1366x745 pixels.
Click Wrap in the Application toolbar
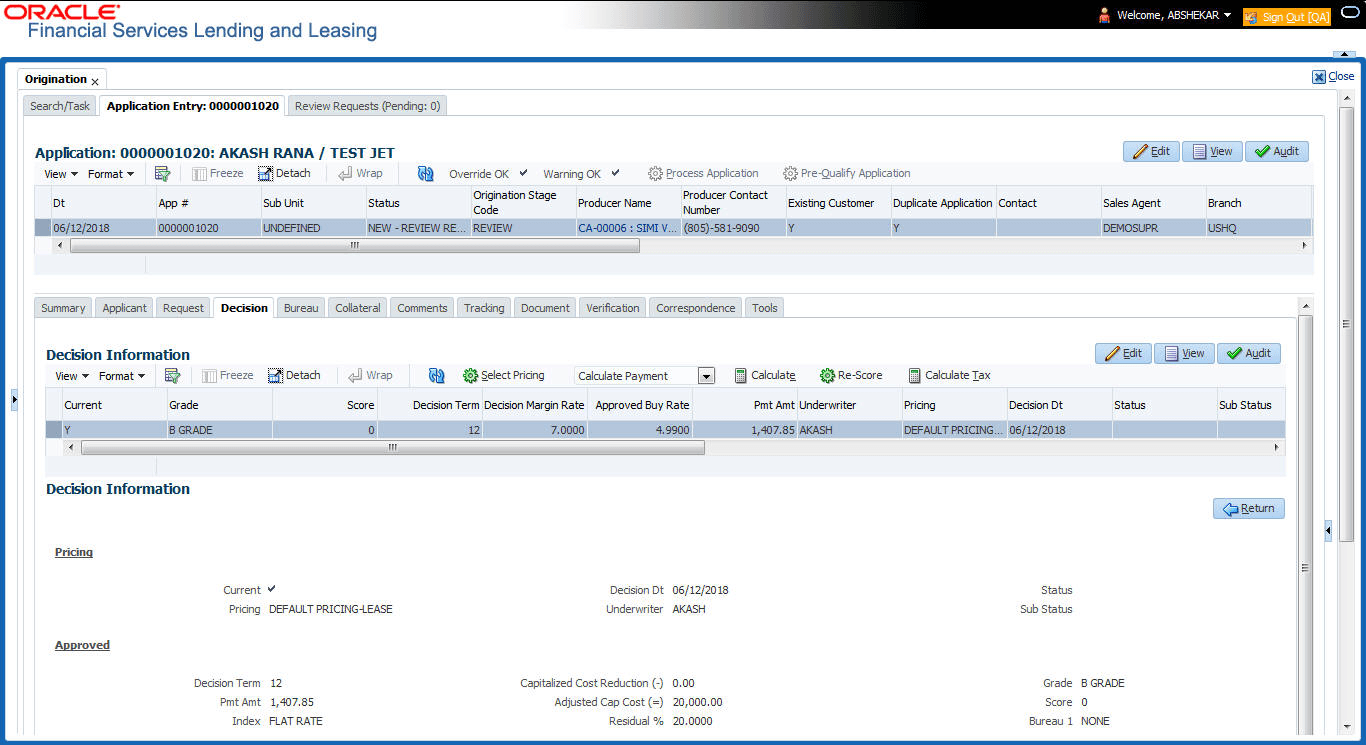click(360, 173)
